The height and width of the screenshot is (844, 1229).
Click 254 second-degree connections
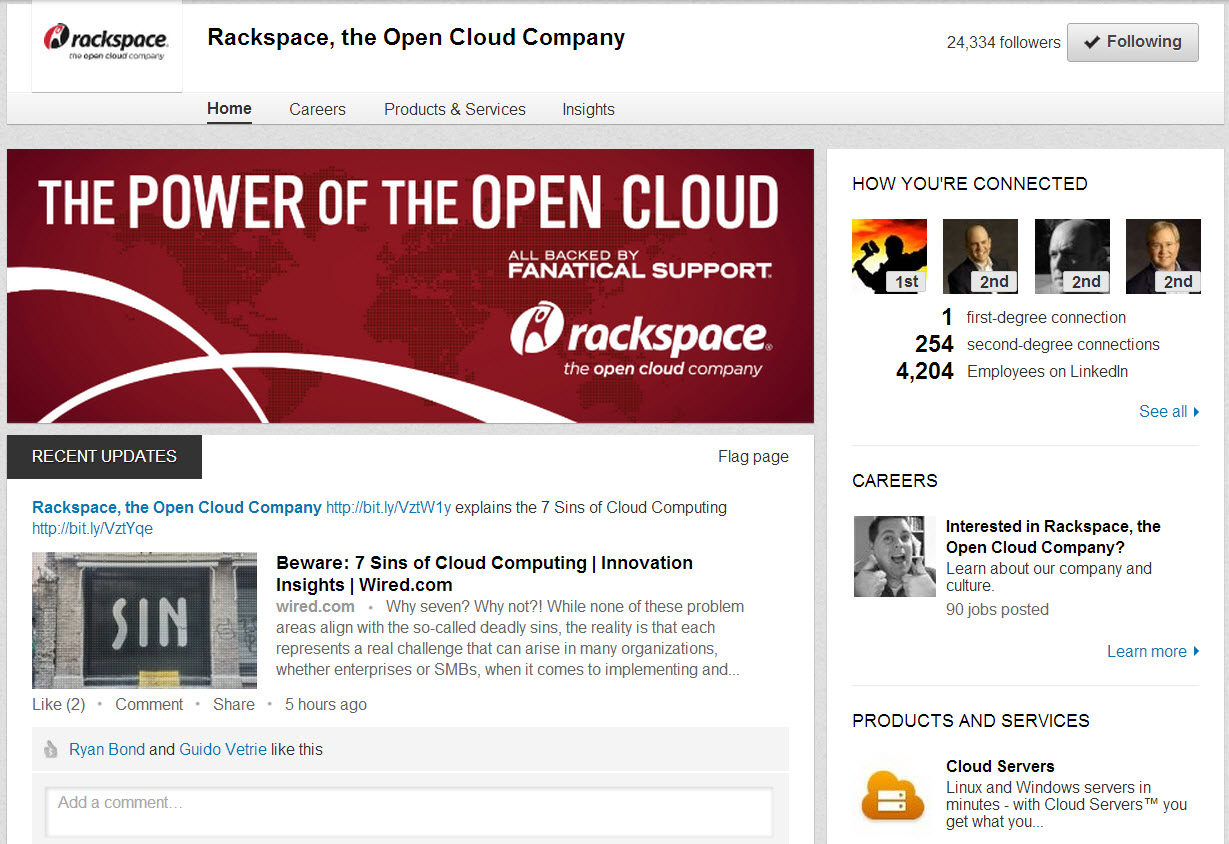1037,344
